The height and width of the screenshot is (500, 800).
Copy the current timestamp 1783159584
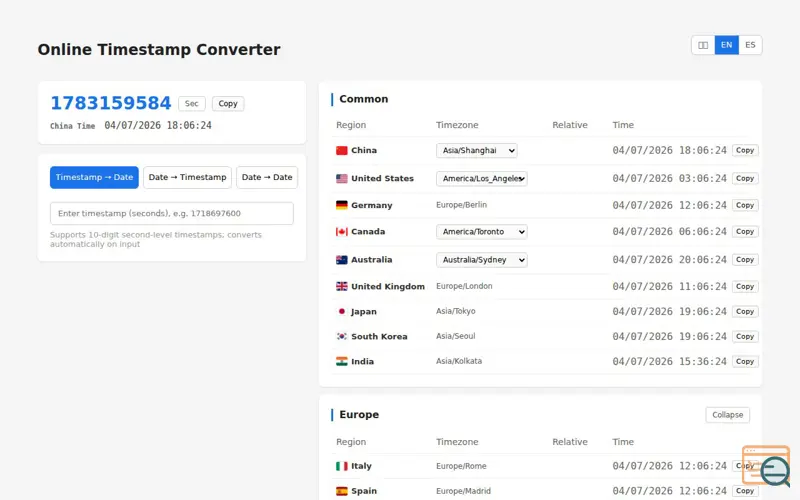pyautogui.click(x=228, y=104)
